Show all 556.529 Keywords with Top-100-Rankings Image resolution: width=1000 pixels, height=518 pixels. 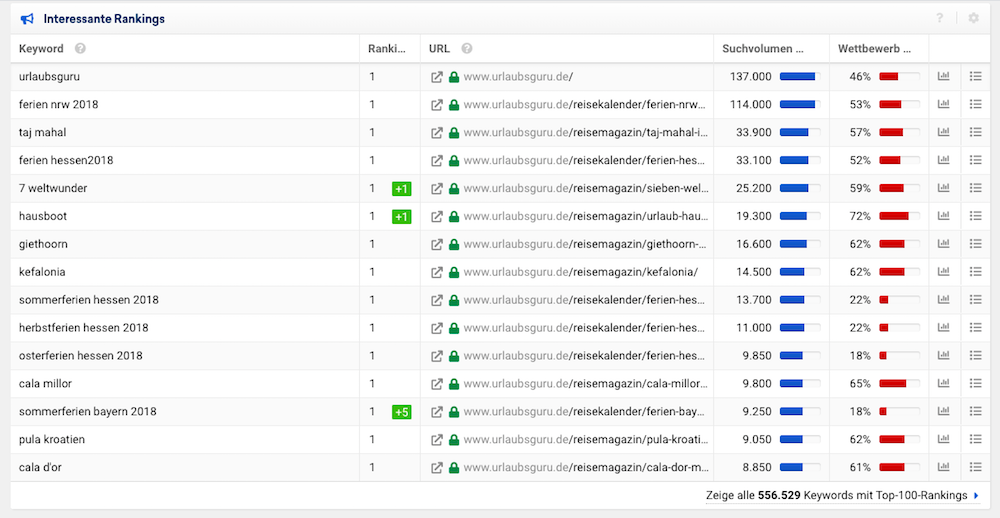point(842,496)
